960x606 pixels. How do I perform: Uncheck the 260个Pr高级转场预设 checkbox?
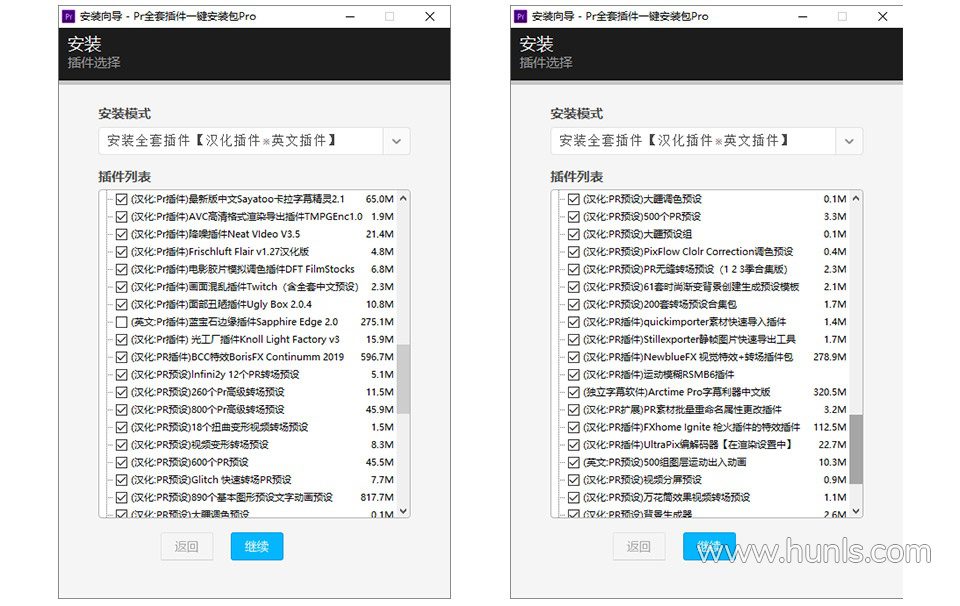click(121, 392)
